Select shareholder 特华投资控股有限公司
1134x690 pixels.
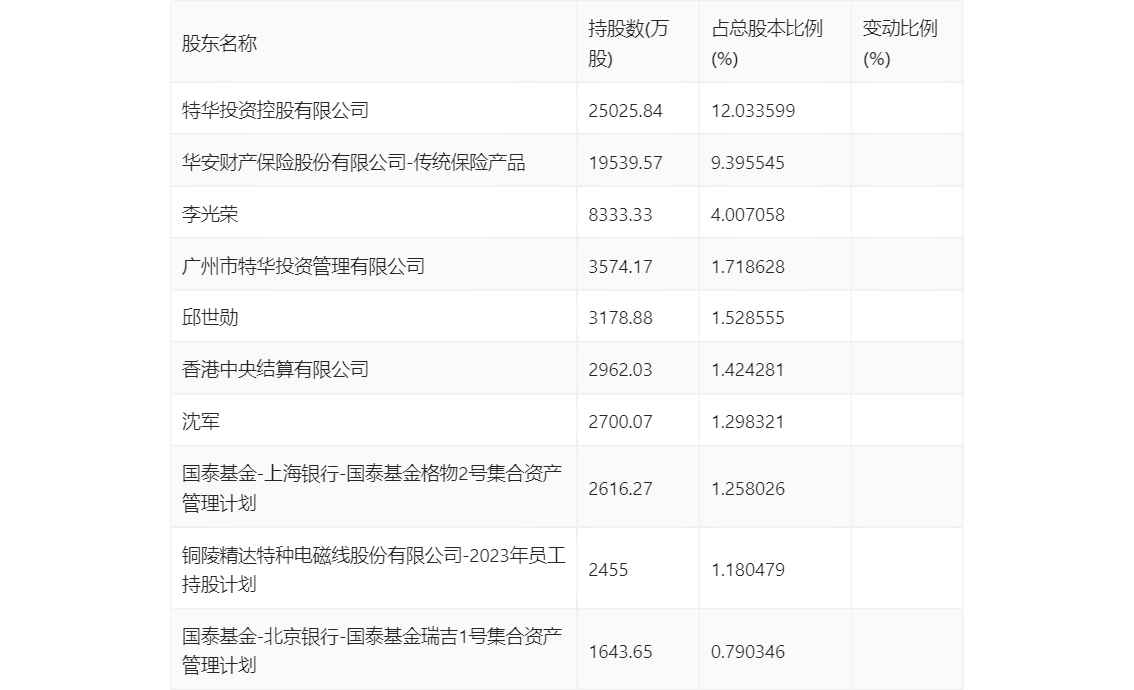tap(276, 110)
